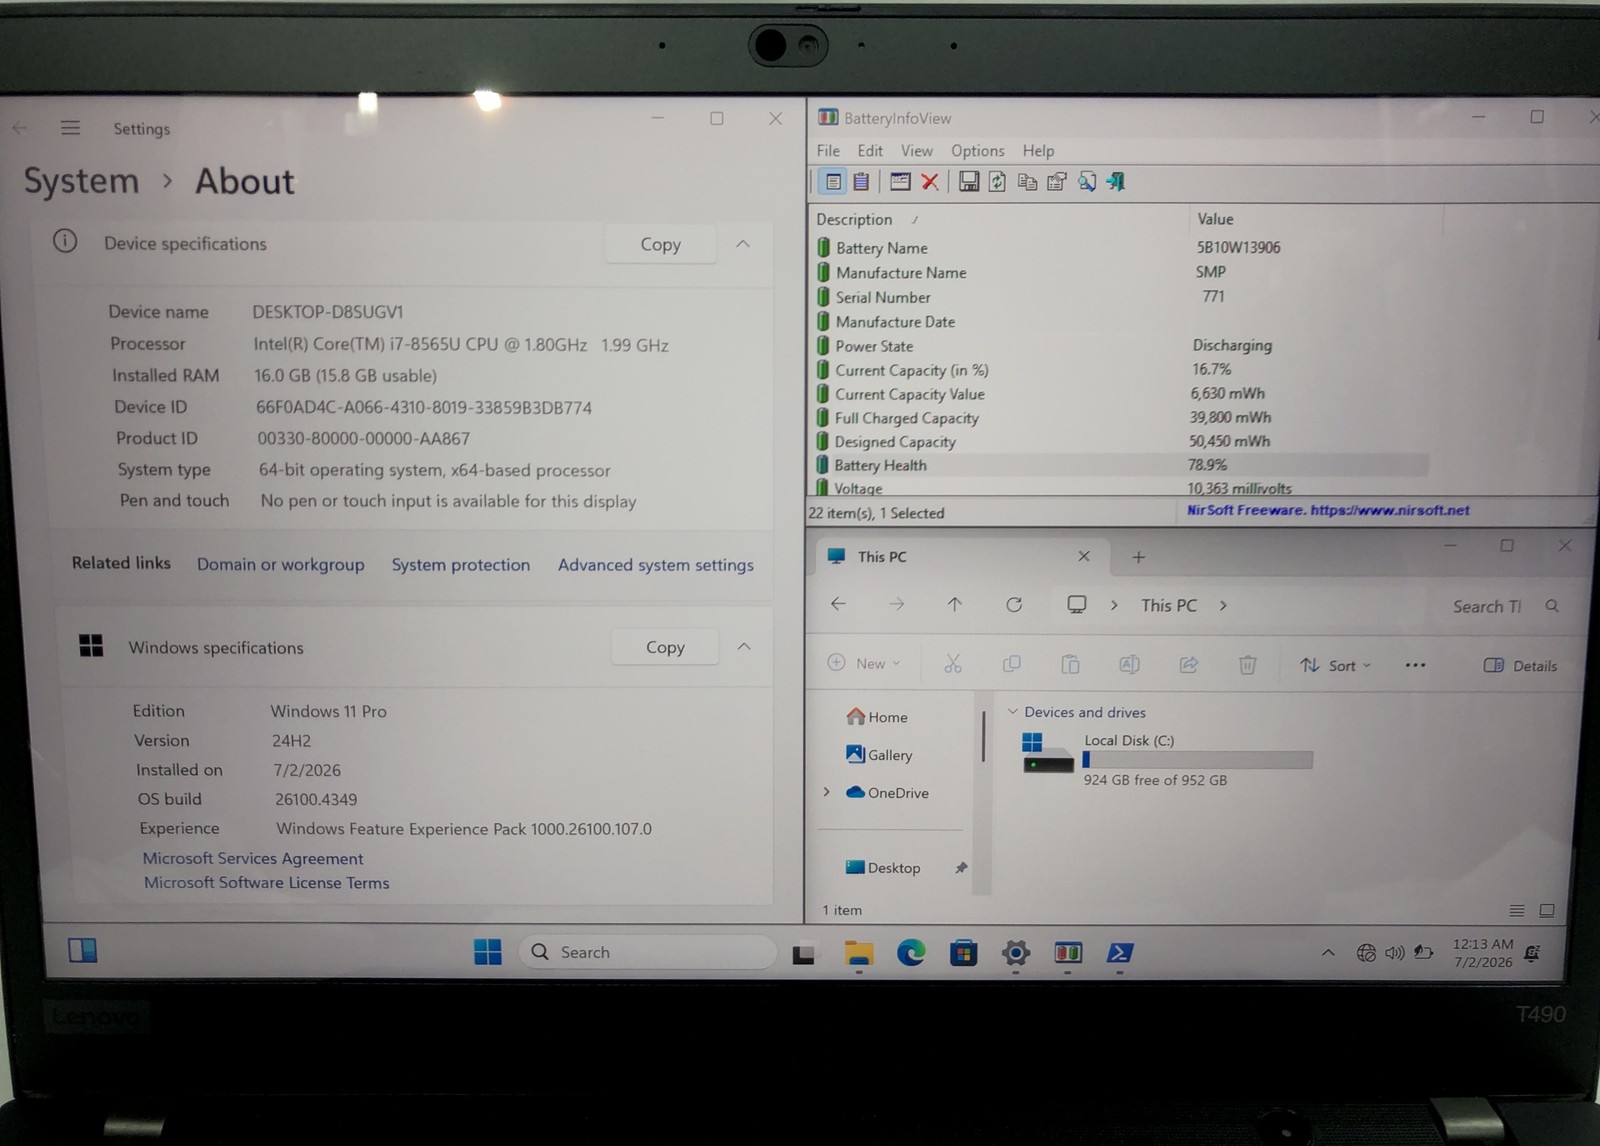This screenshot has width=1600, height=1146.
Task: Open the File menu in BatteryInfoView
Action: pos(828,151)
